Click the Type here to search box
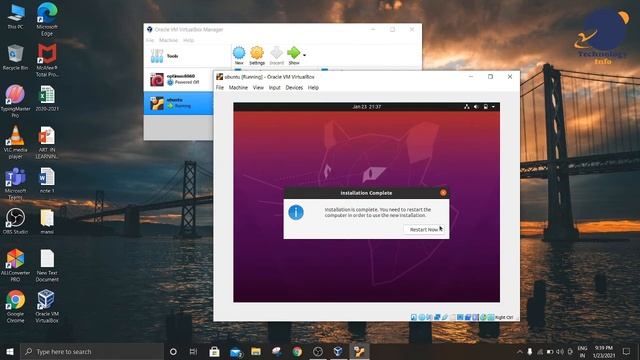Image resolution: width=640 pixels, height=360 pixels. pos(92,351)
